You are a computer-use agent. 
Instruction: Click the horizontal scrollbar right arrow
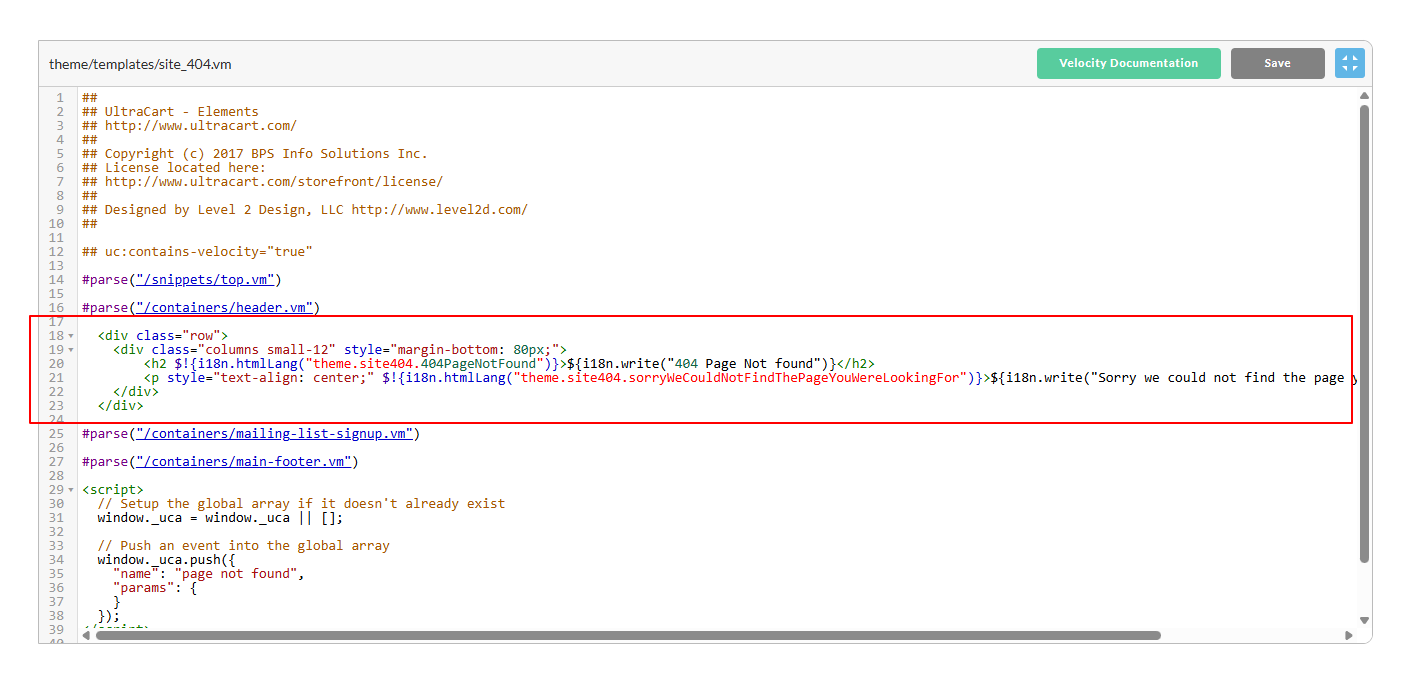[x=1349, y=635]
